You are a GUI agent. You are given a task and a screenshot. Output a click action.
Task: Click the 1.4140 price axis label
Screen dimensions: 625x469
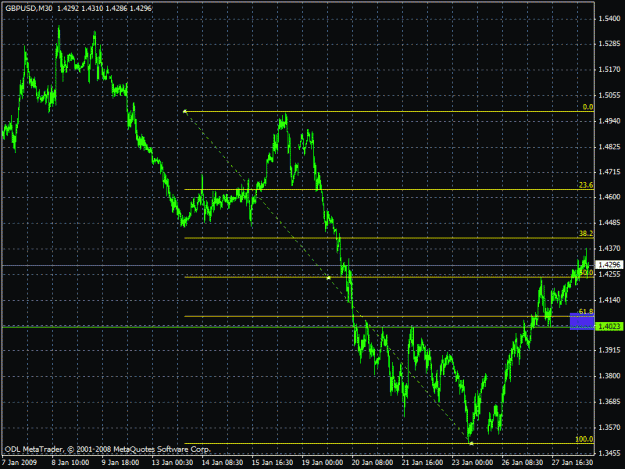pyautogui.click(x=609, y=300)
